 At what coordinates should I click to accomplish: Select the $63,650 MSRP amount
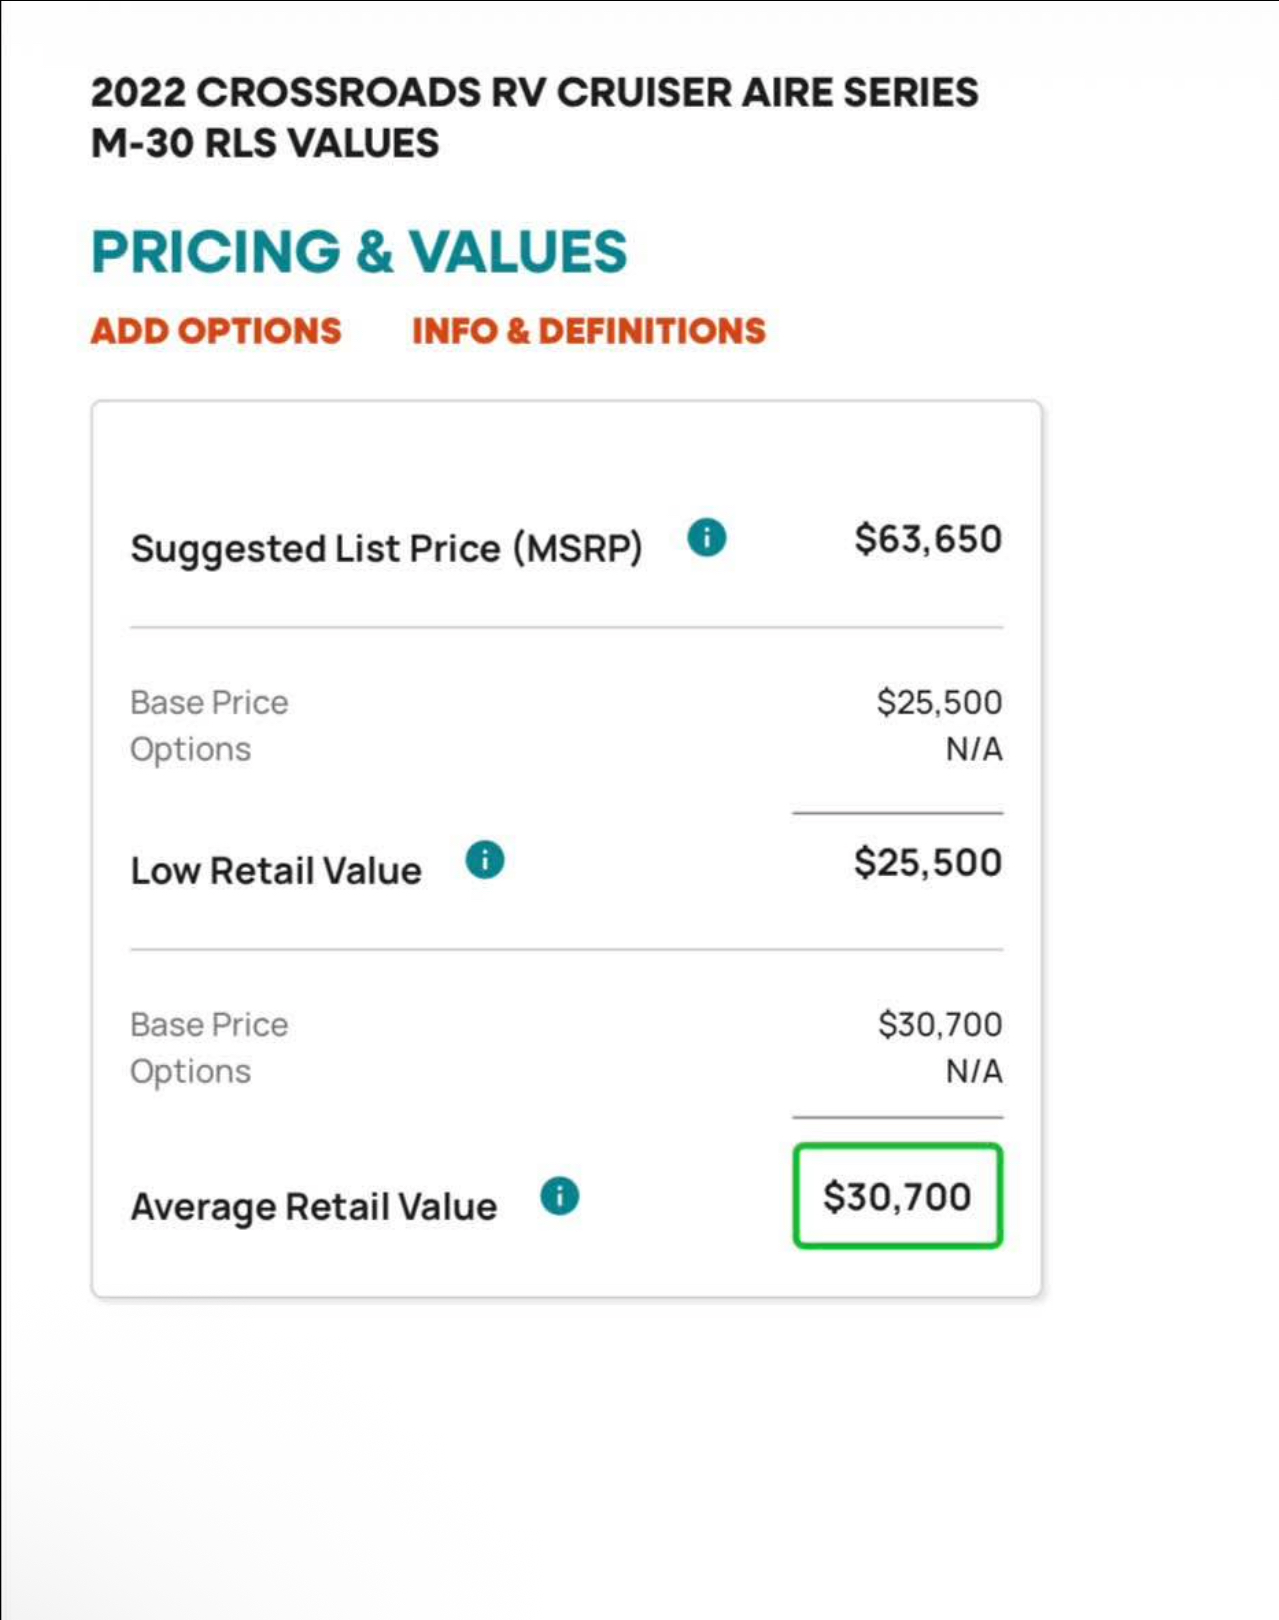928,539
